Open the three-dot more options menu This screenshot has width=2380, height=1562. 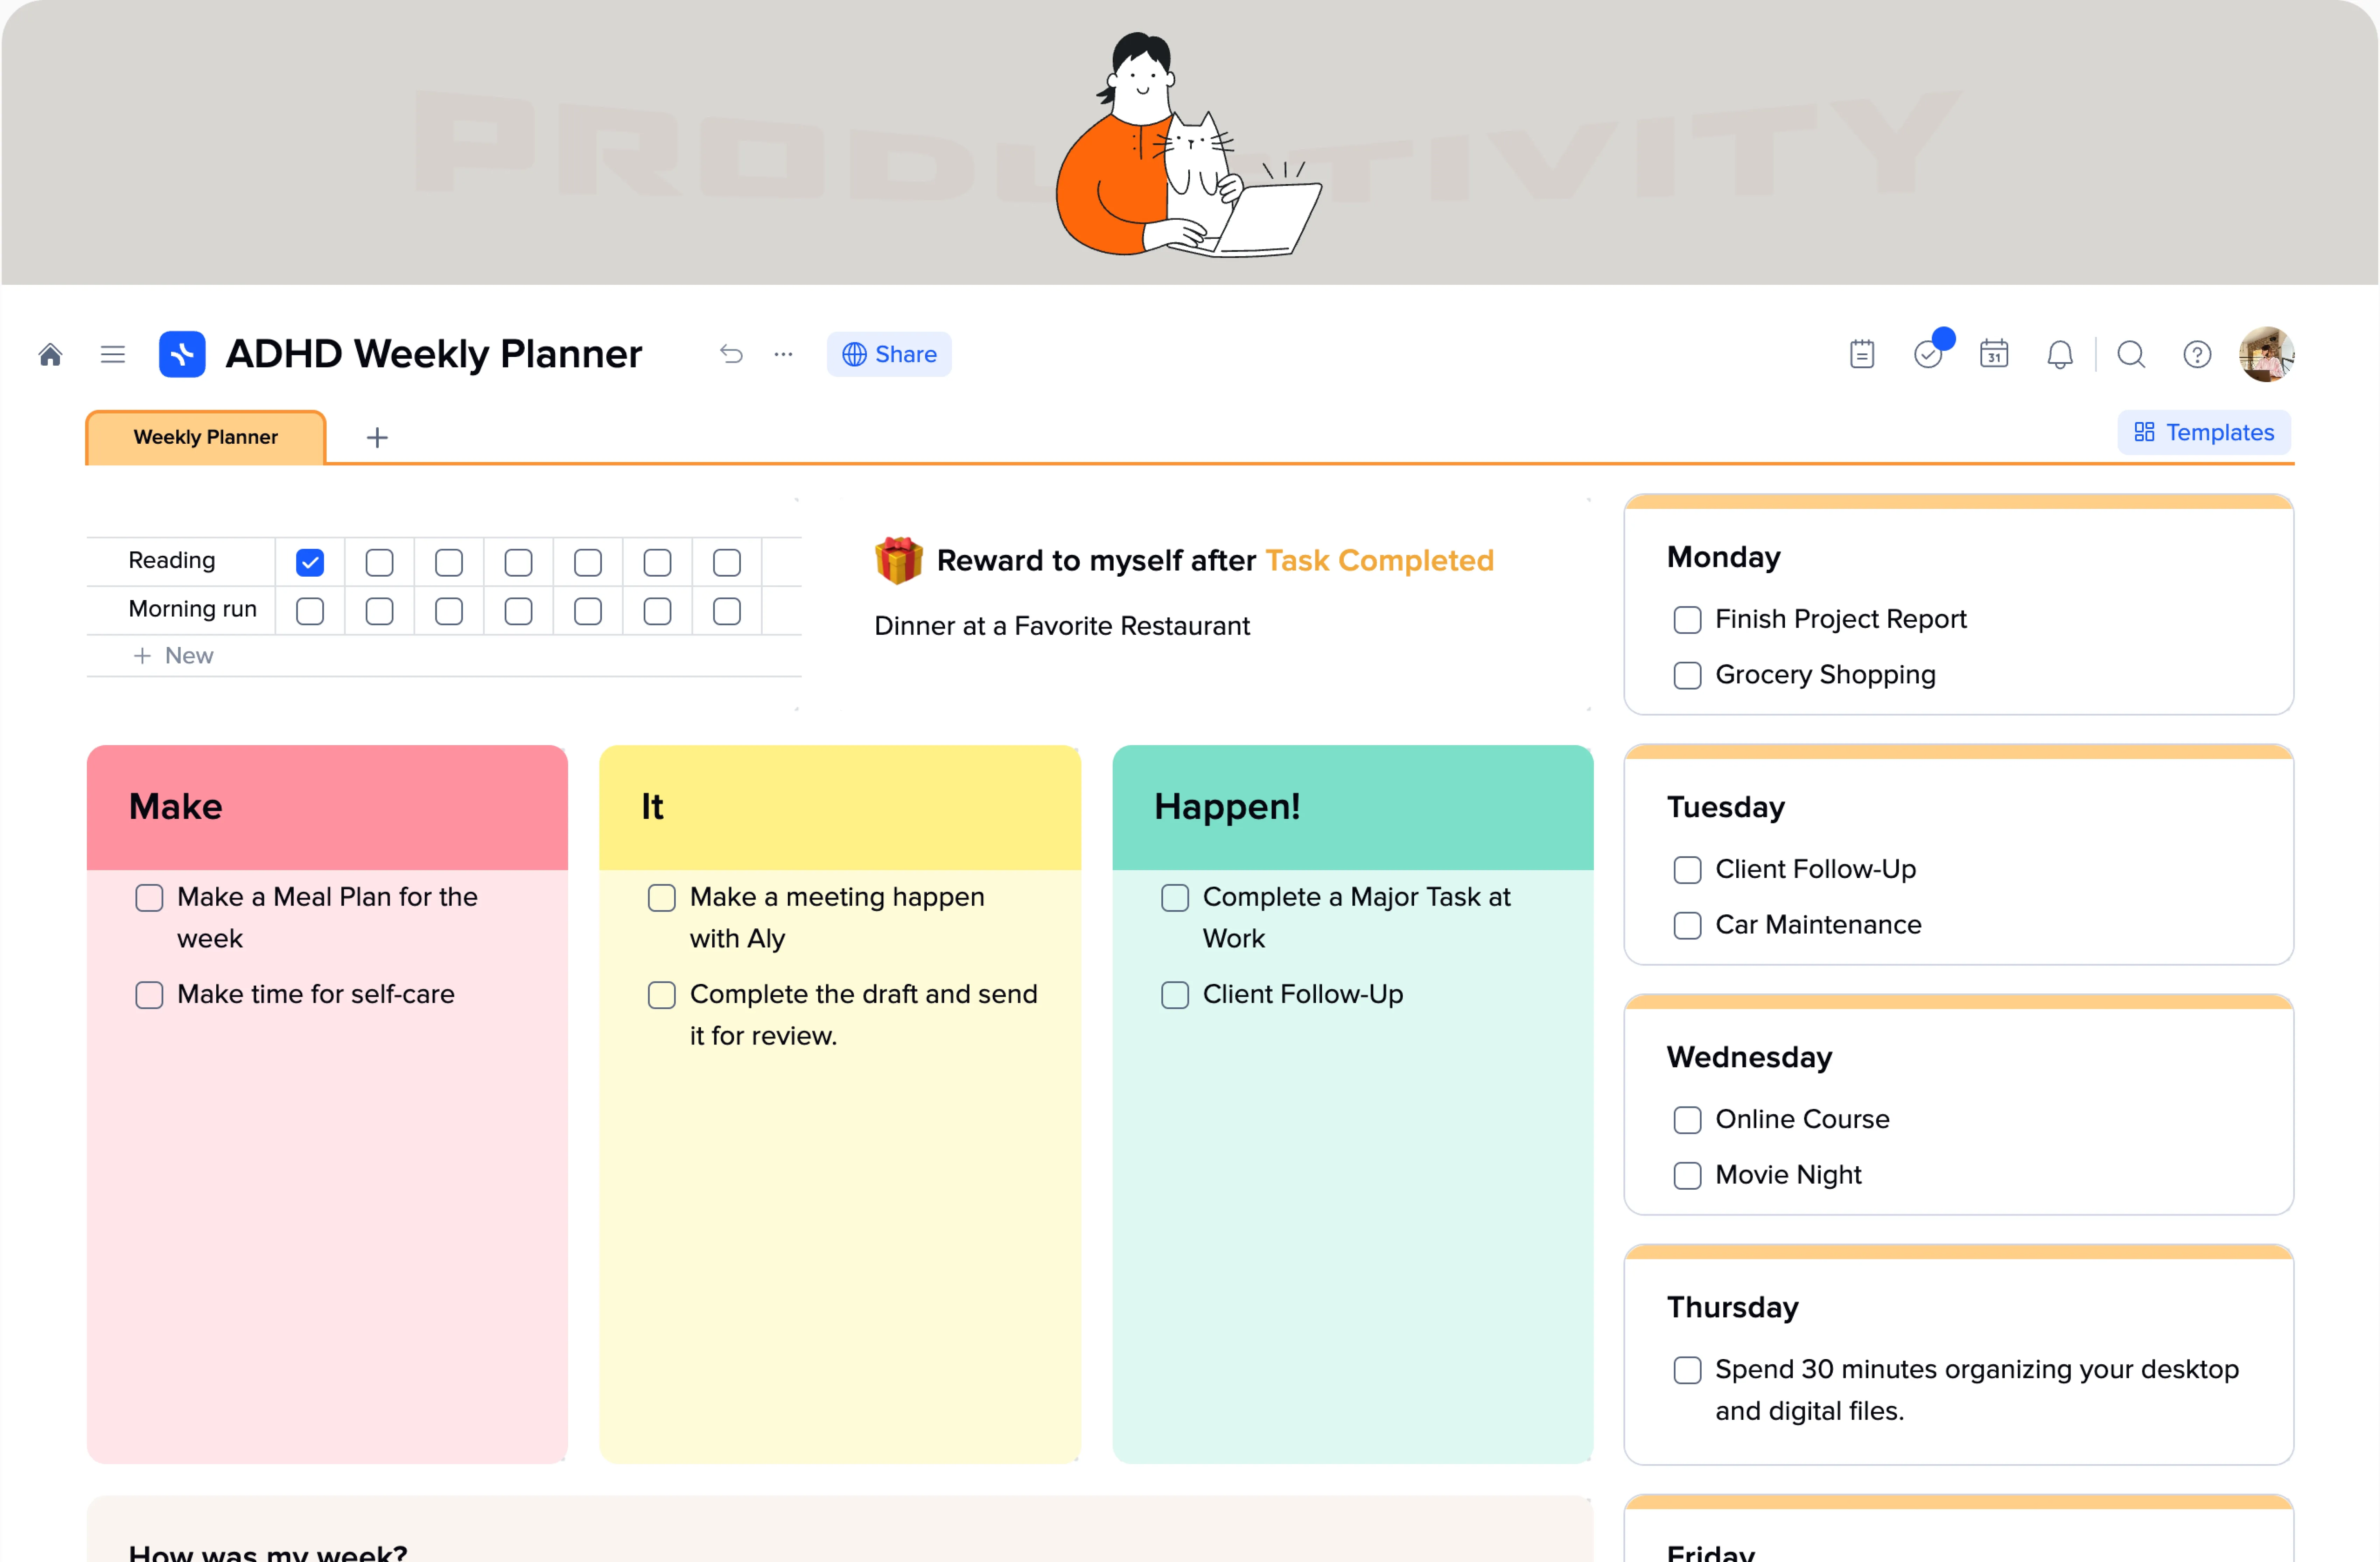[x=783, y=354]
